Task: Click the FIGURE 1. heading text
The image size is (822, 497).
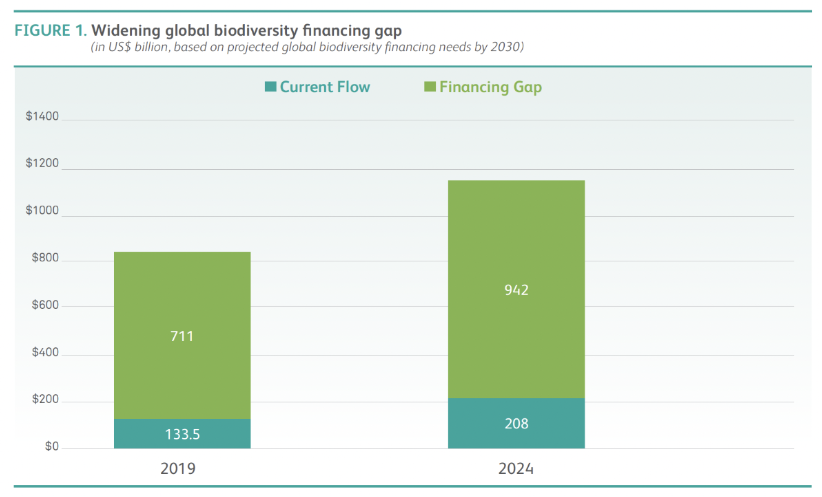Action: click(x=50, y=30)
